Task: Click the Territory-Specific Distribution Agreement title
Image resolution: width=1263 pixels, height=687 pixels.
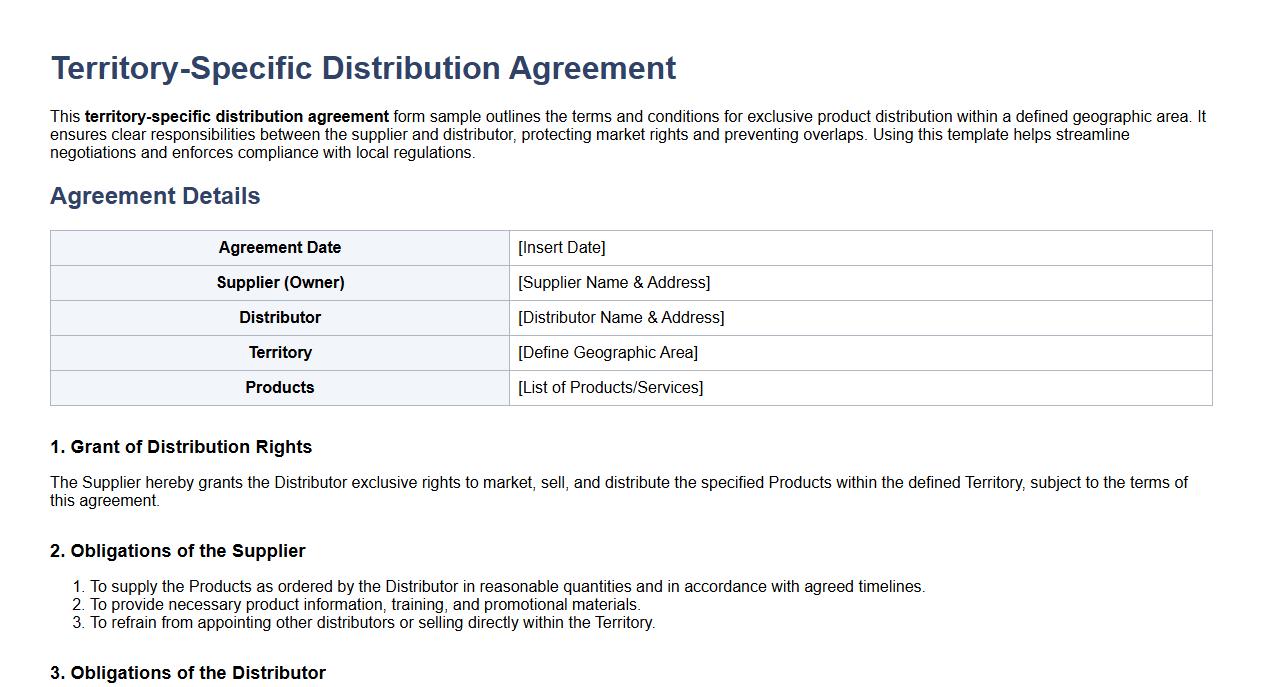Action: pyautogui.click(x=362, y=68)
